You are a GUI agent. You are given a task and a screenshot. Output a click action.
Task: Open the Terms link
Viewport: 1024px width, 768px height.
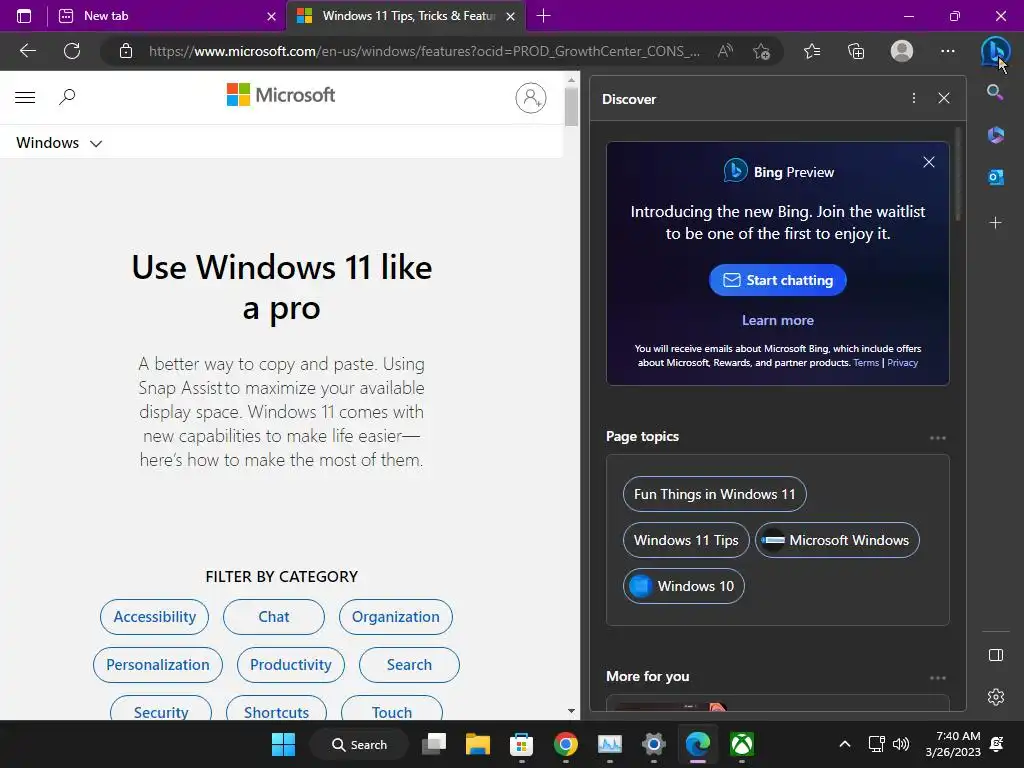(866, 362)
